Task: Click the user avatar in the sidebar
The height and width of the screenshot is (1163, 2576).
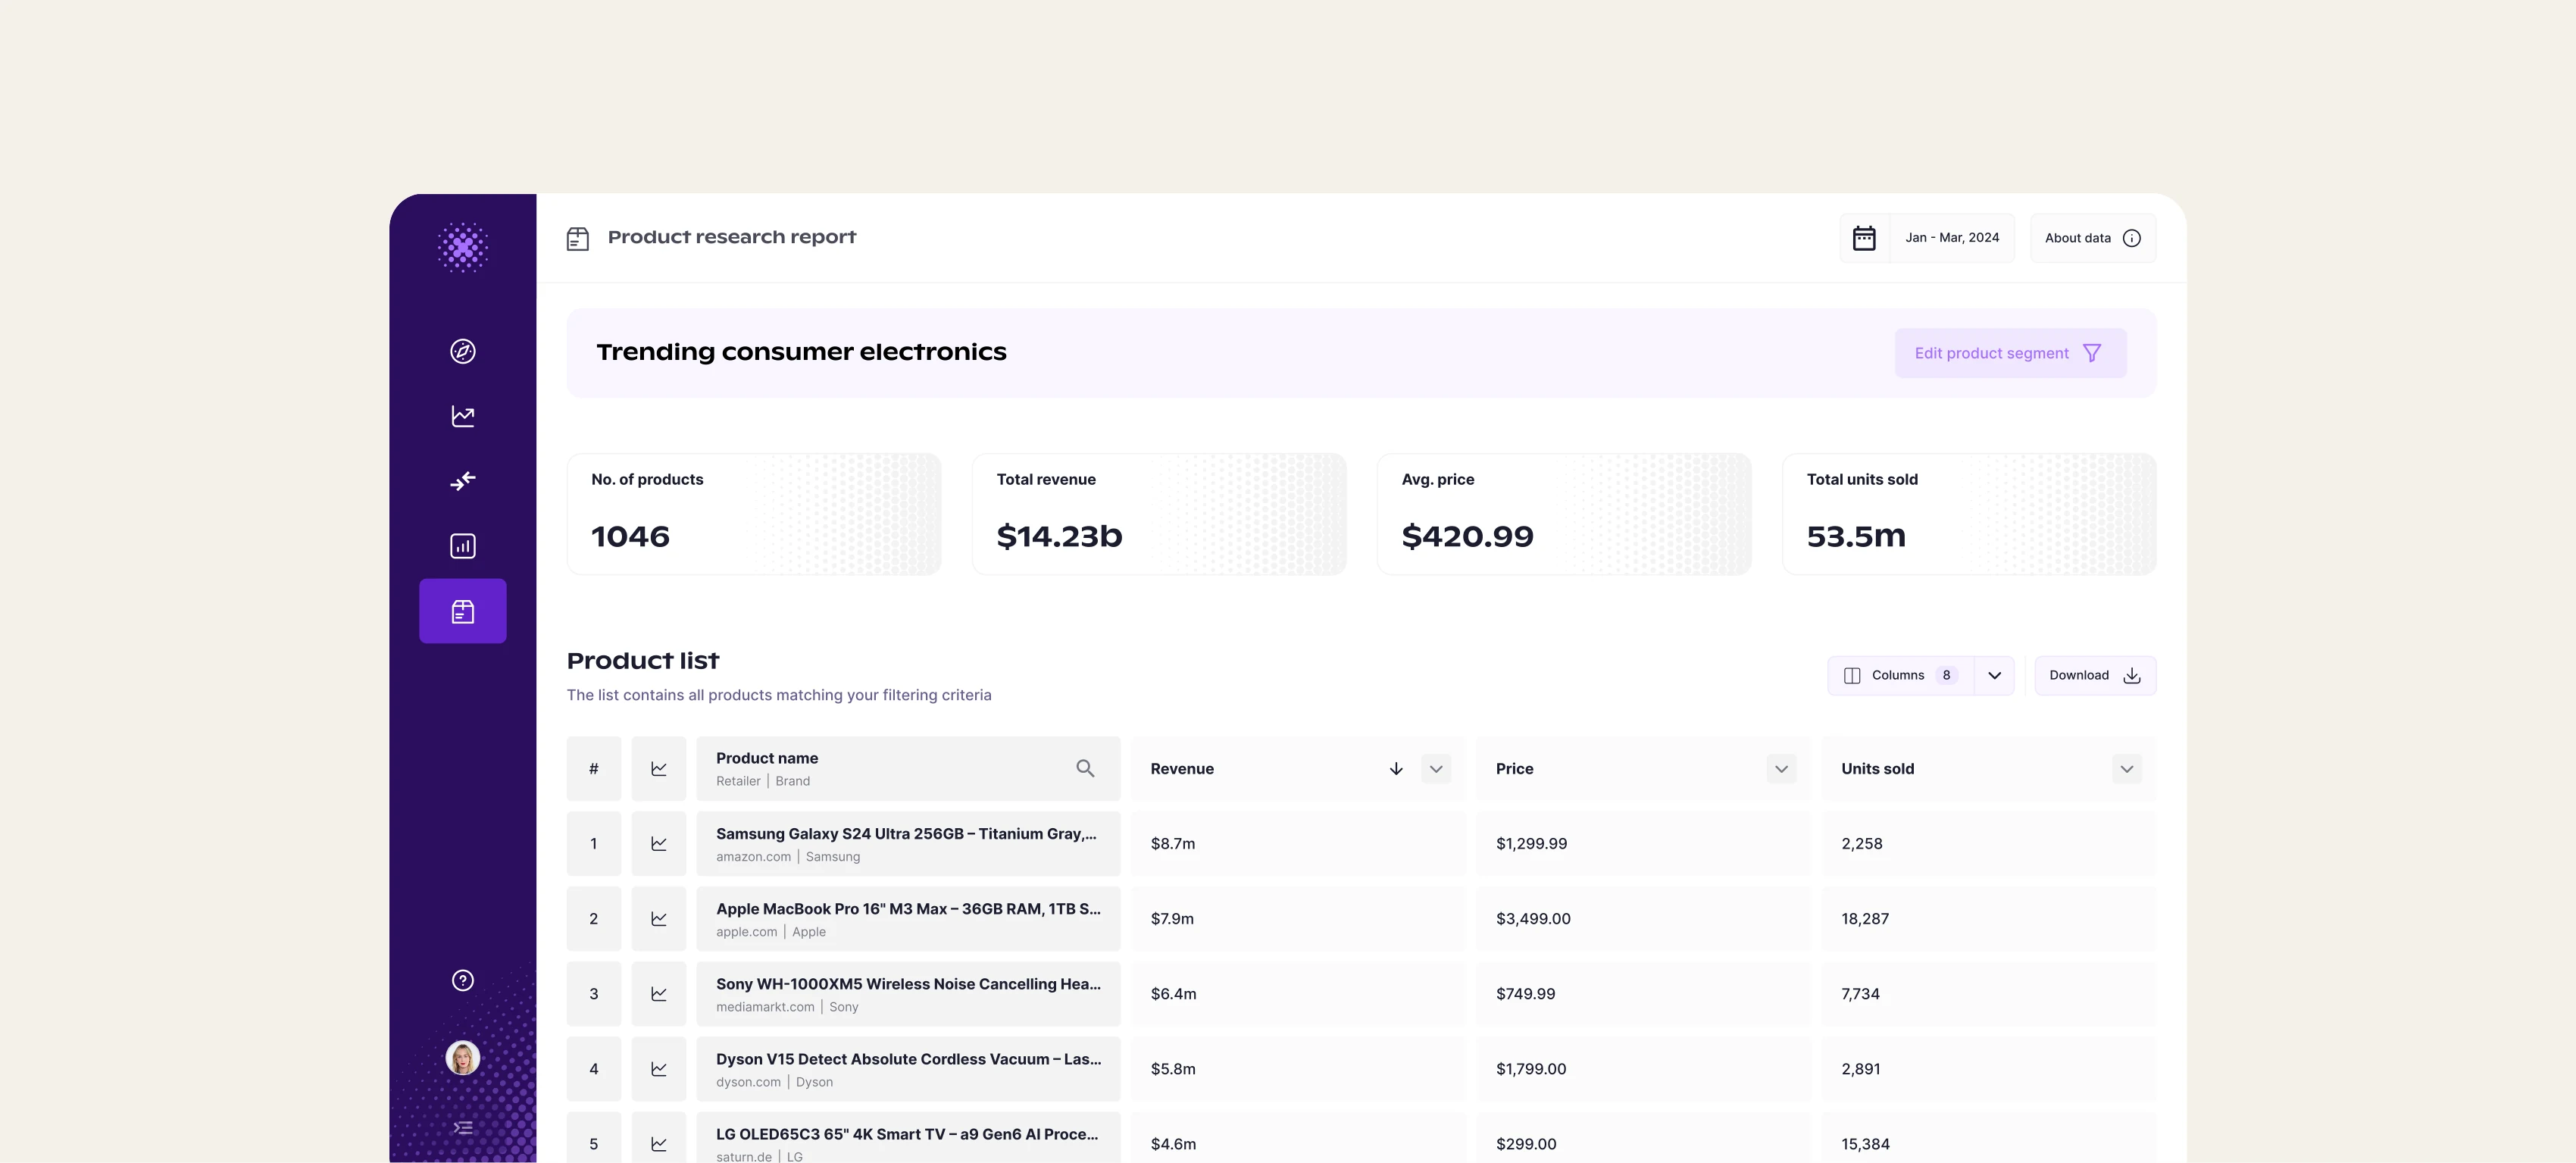Action: click(462, 1057)
